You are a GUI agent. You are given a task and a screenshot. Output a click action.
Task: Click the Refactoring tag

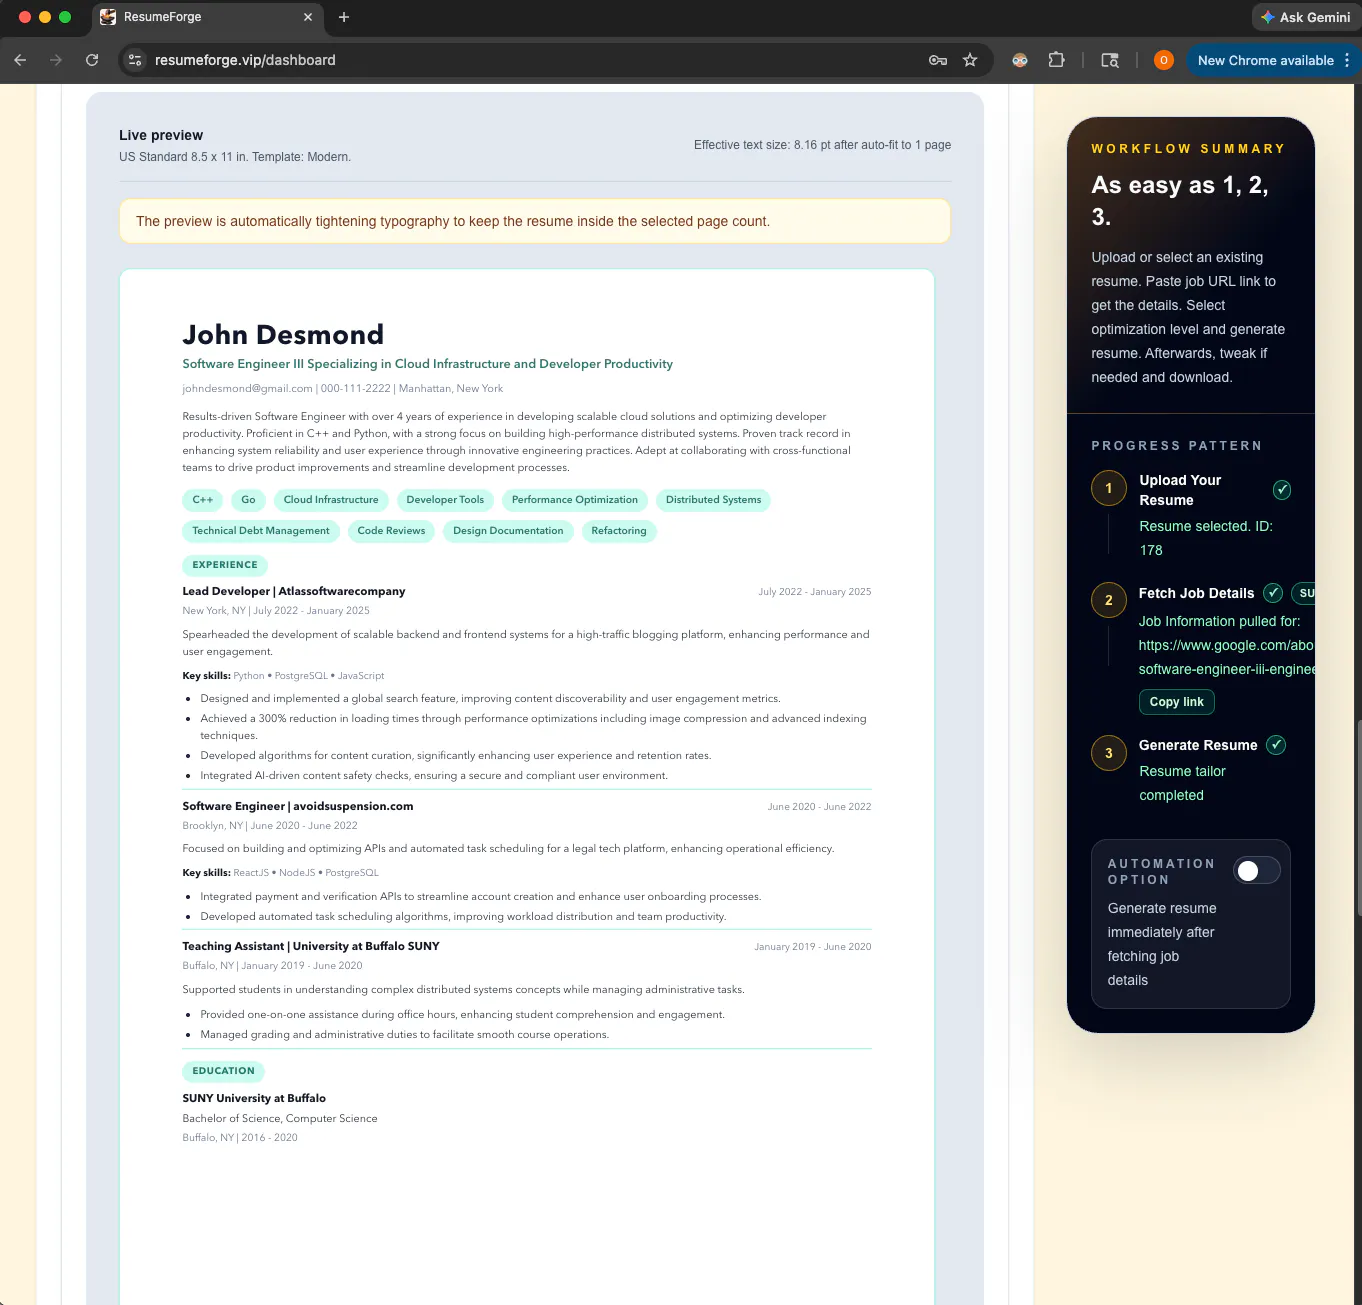[x=619, y=531]
